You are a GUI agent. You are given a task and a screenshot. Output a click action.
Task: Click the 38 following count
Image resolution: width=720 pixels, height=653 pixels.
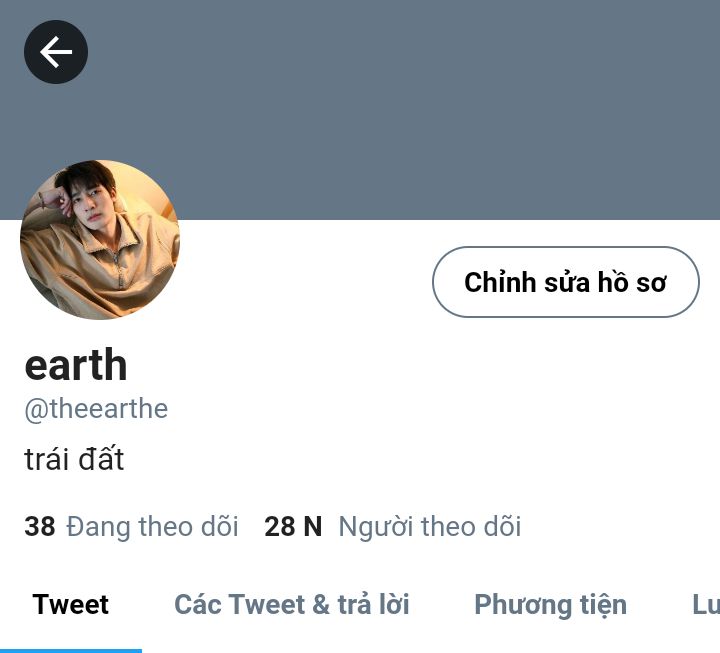(x=39, y=526)
